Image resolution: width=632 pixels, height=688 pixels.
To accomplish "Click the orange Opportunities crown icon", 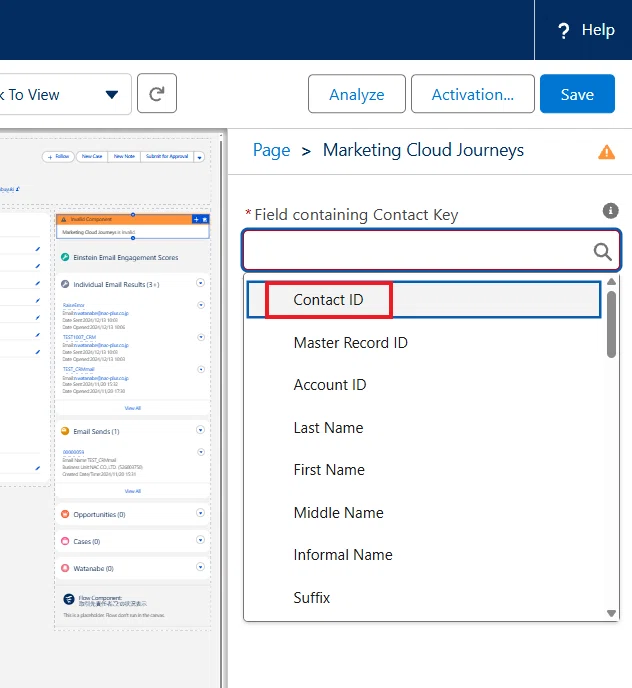I will pos(65,514).
